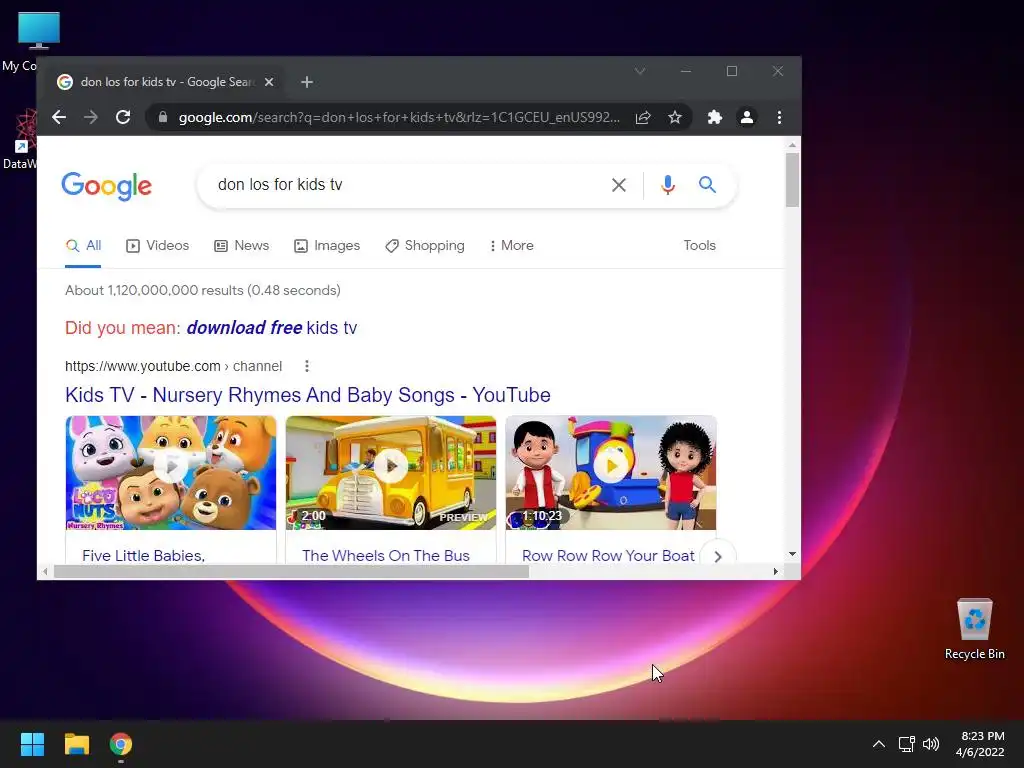Play The Wheels On The Bus thumbnail

coord(391,473)
